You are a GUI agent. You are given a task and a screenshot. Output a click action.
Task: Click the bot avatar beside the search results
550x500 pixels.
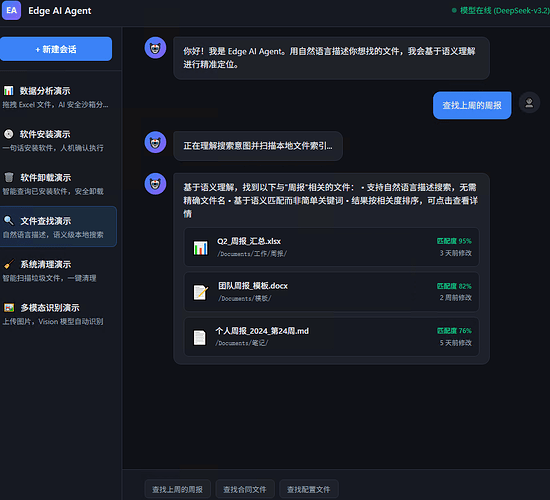155,184
